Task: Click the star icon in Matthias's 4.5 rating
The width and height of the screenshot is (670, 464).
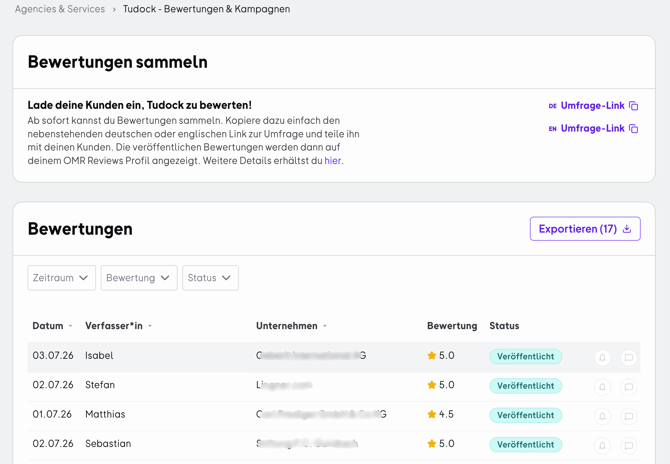Action: [x=432, y=414]
